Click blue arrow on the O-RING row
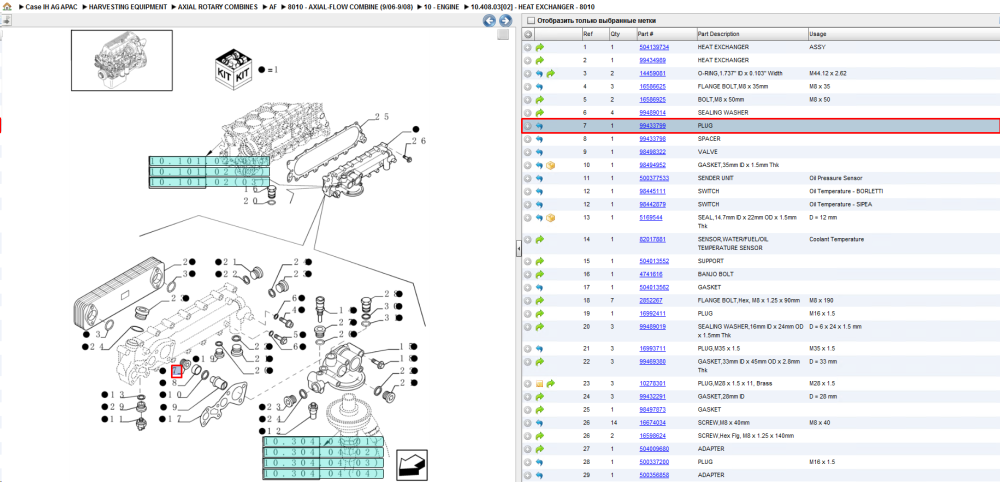Image resolution: width=1000 pixels, height=482 pixels. pos(540,73)
